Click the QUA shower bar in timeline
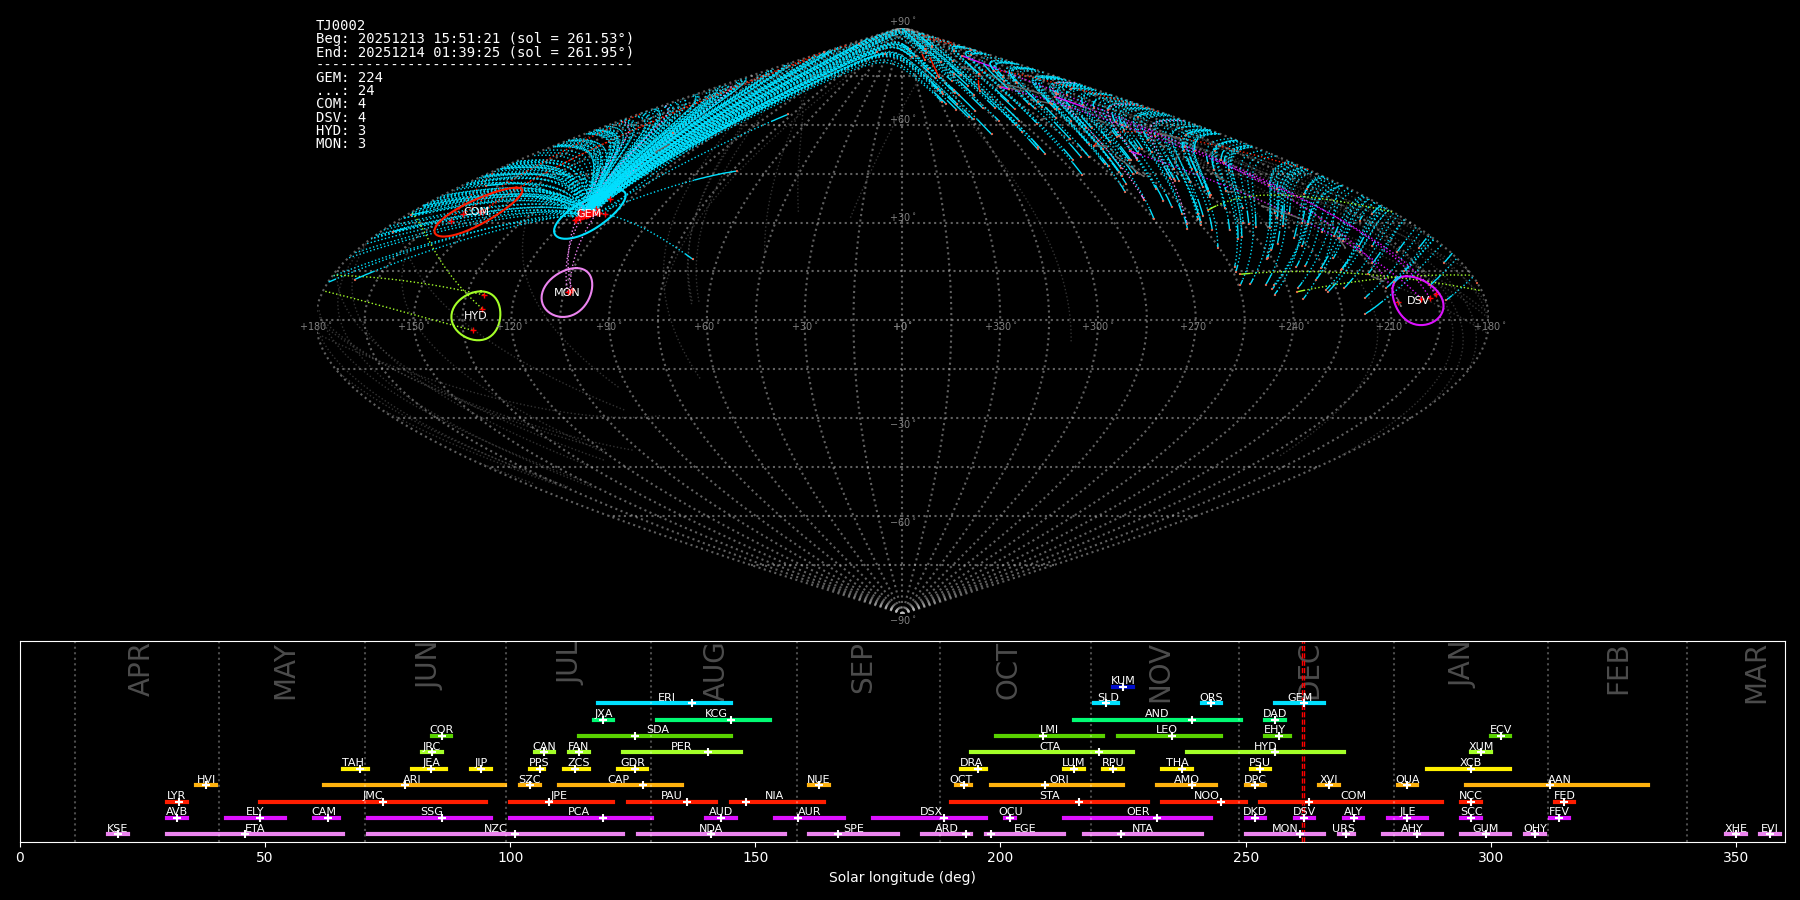Screen dimensions: 1800x900 pos(1407,785)
